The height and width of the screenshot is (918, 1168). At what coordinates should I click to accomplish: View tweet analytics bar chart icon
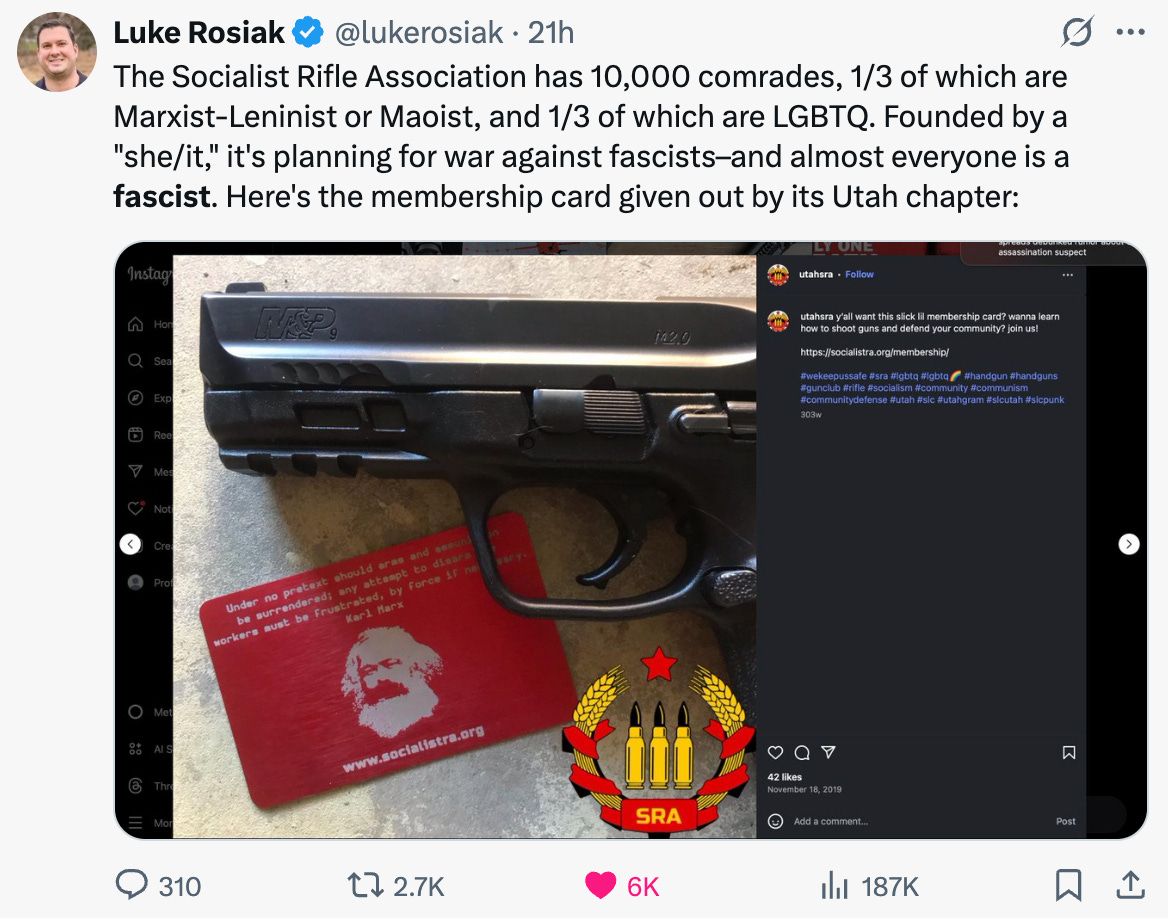coord(834,886)
